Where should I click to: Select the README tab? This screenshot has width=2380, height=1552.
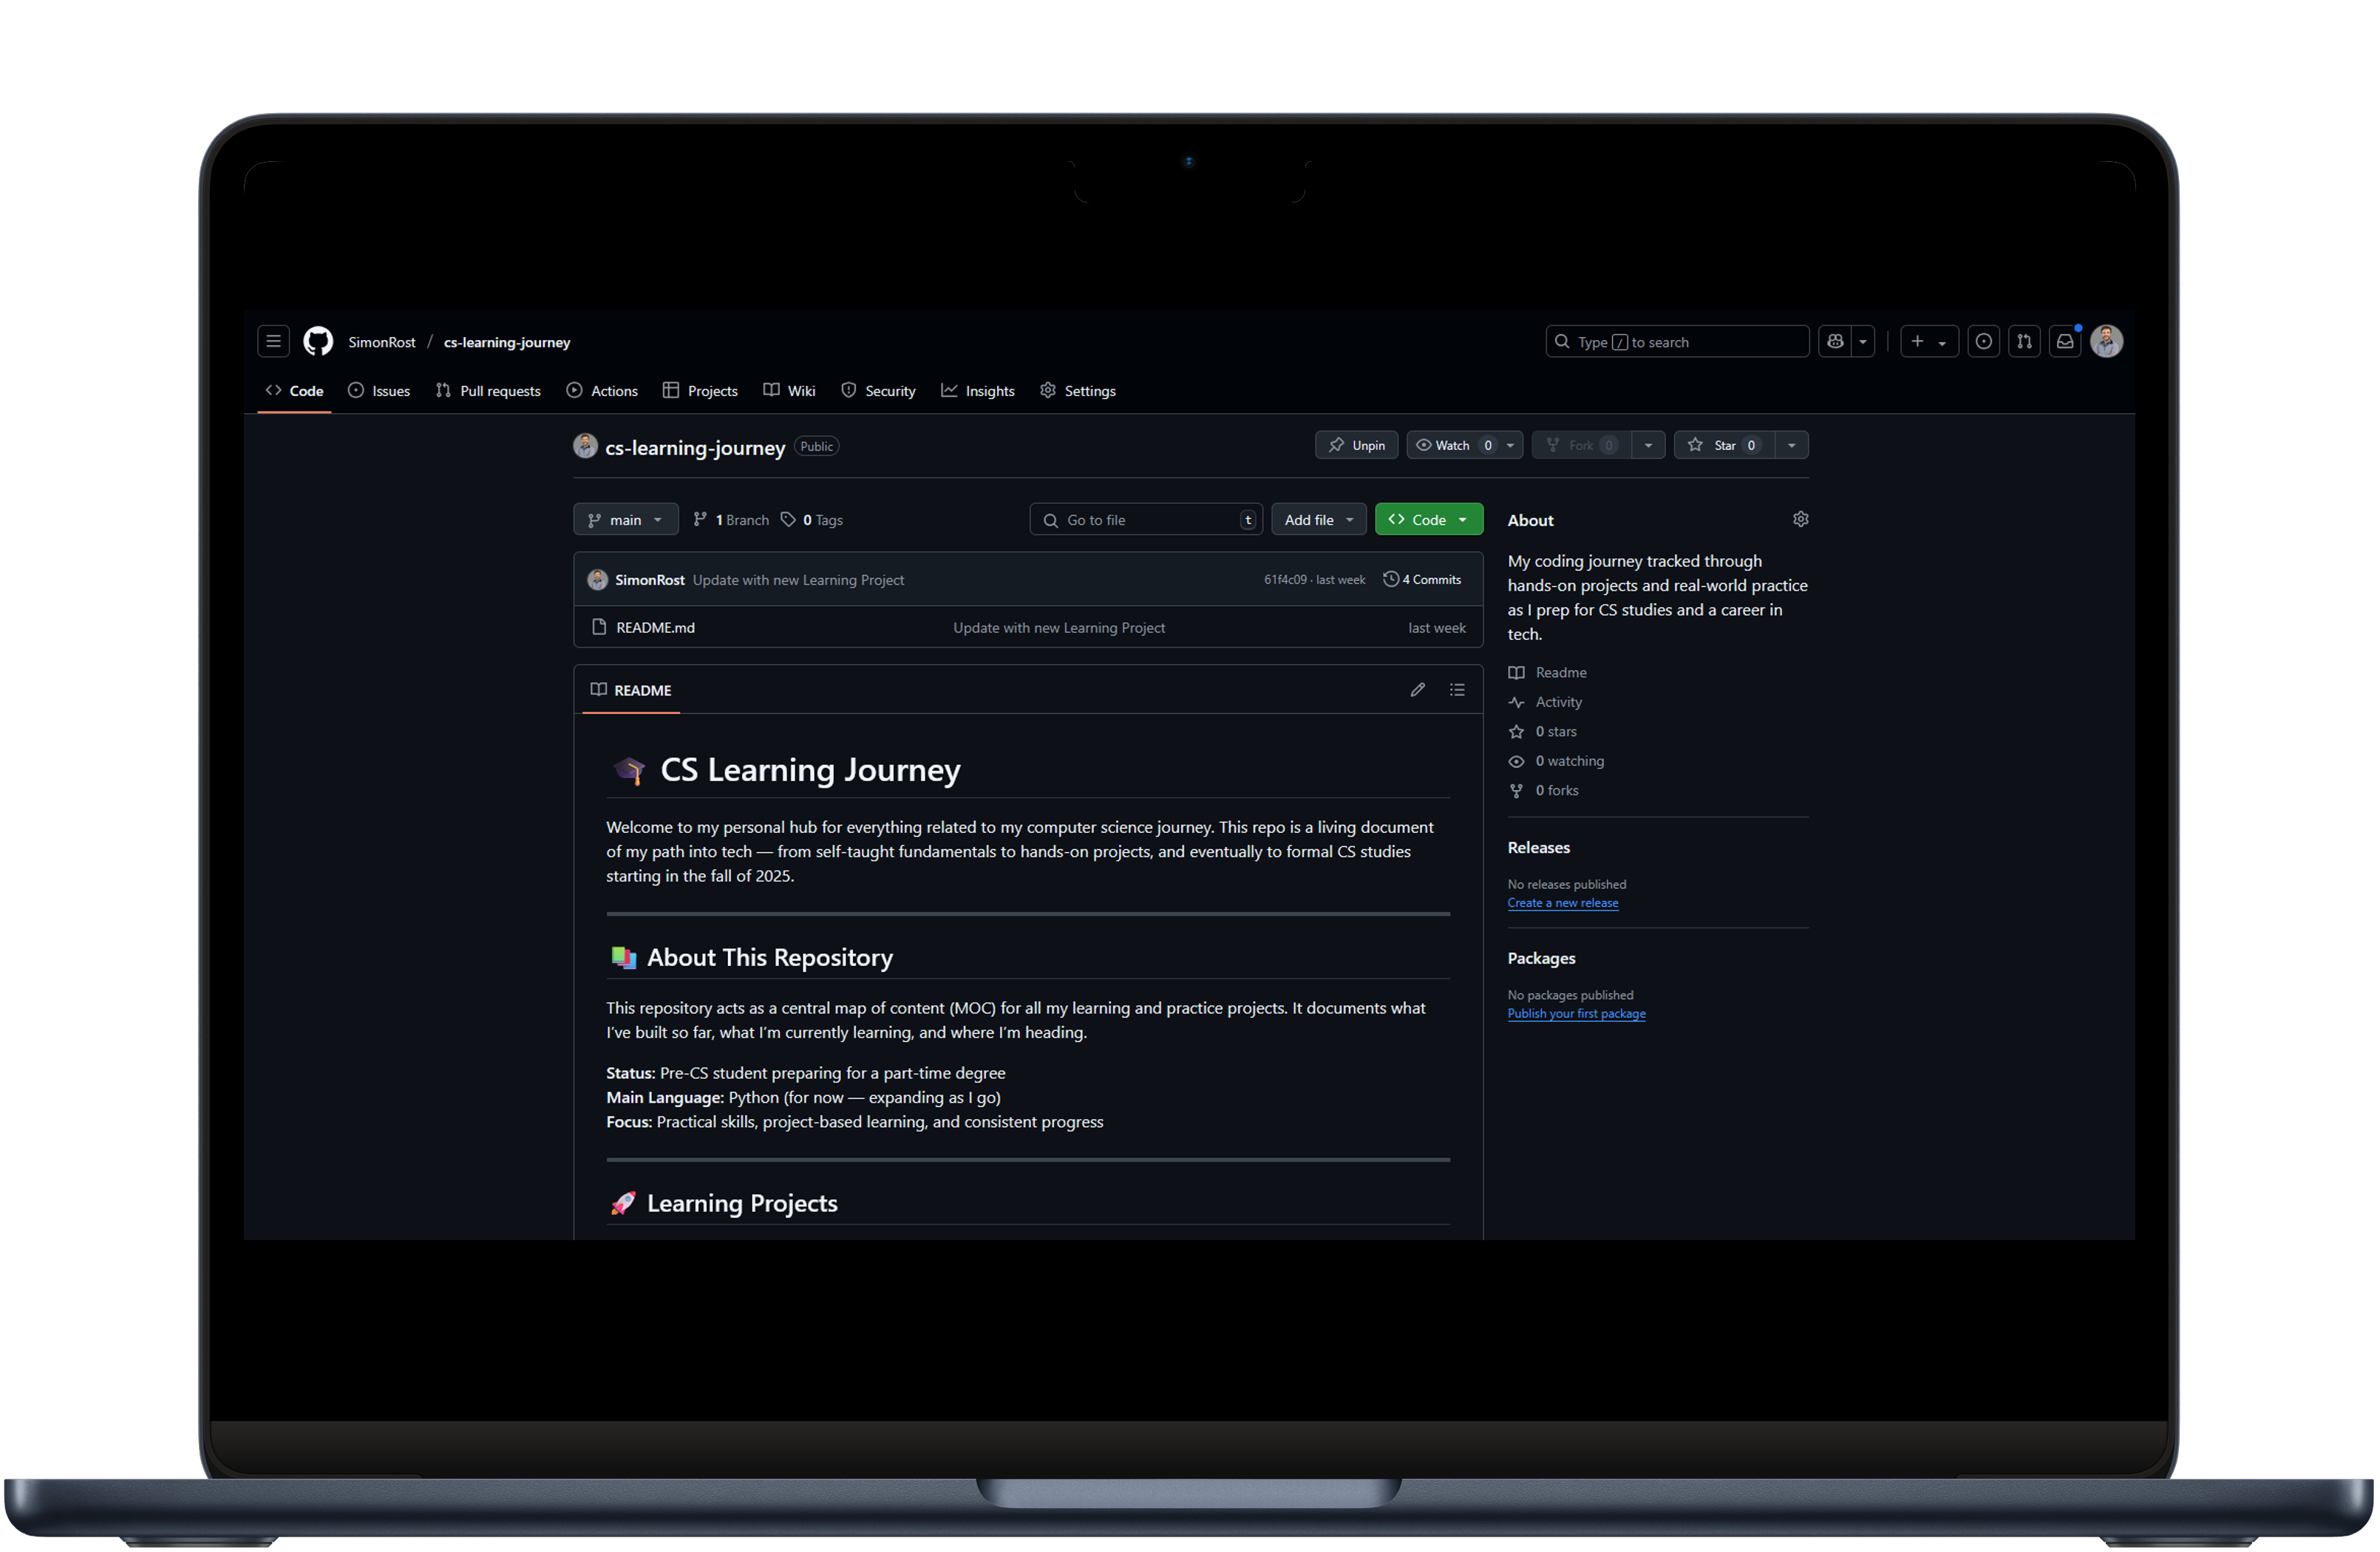click(x=631, y=690)
